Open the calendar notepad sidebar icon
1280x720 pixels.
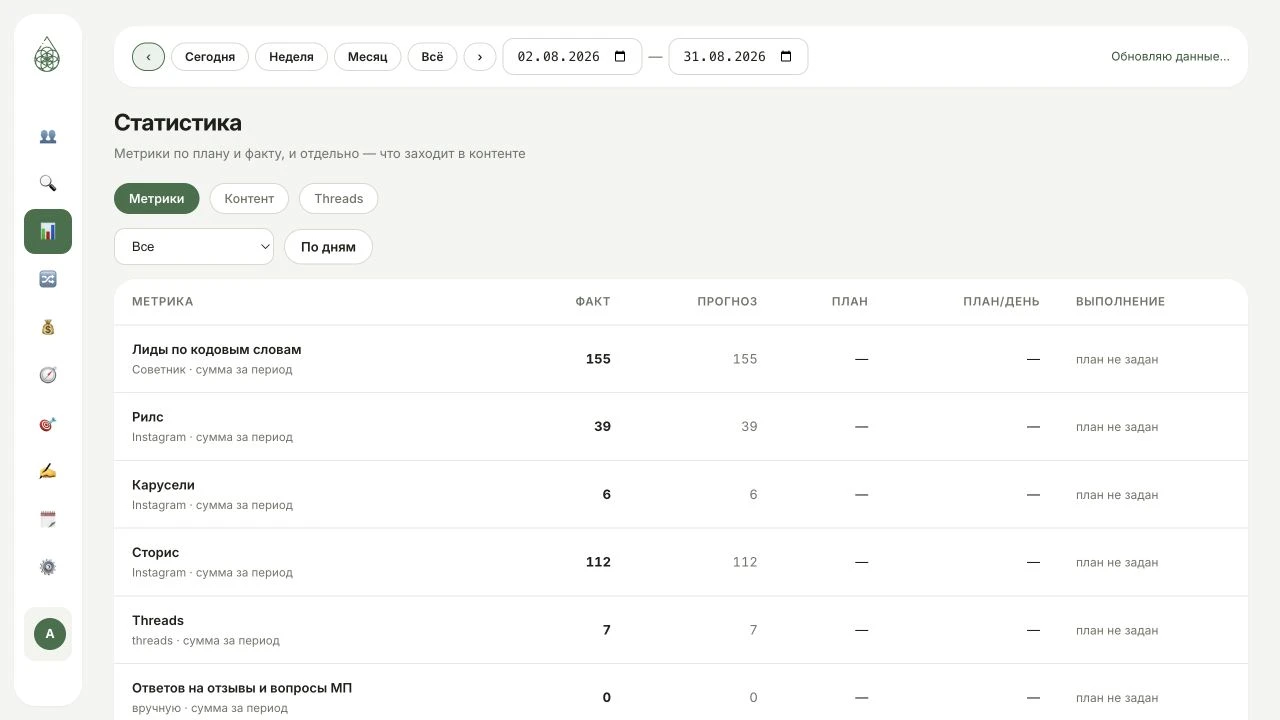(48, 520)
